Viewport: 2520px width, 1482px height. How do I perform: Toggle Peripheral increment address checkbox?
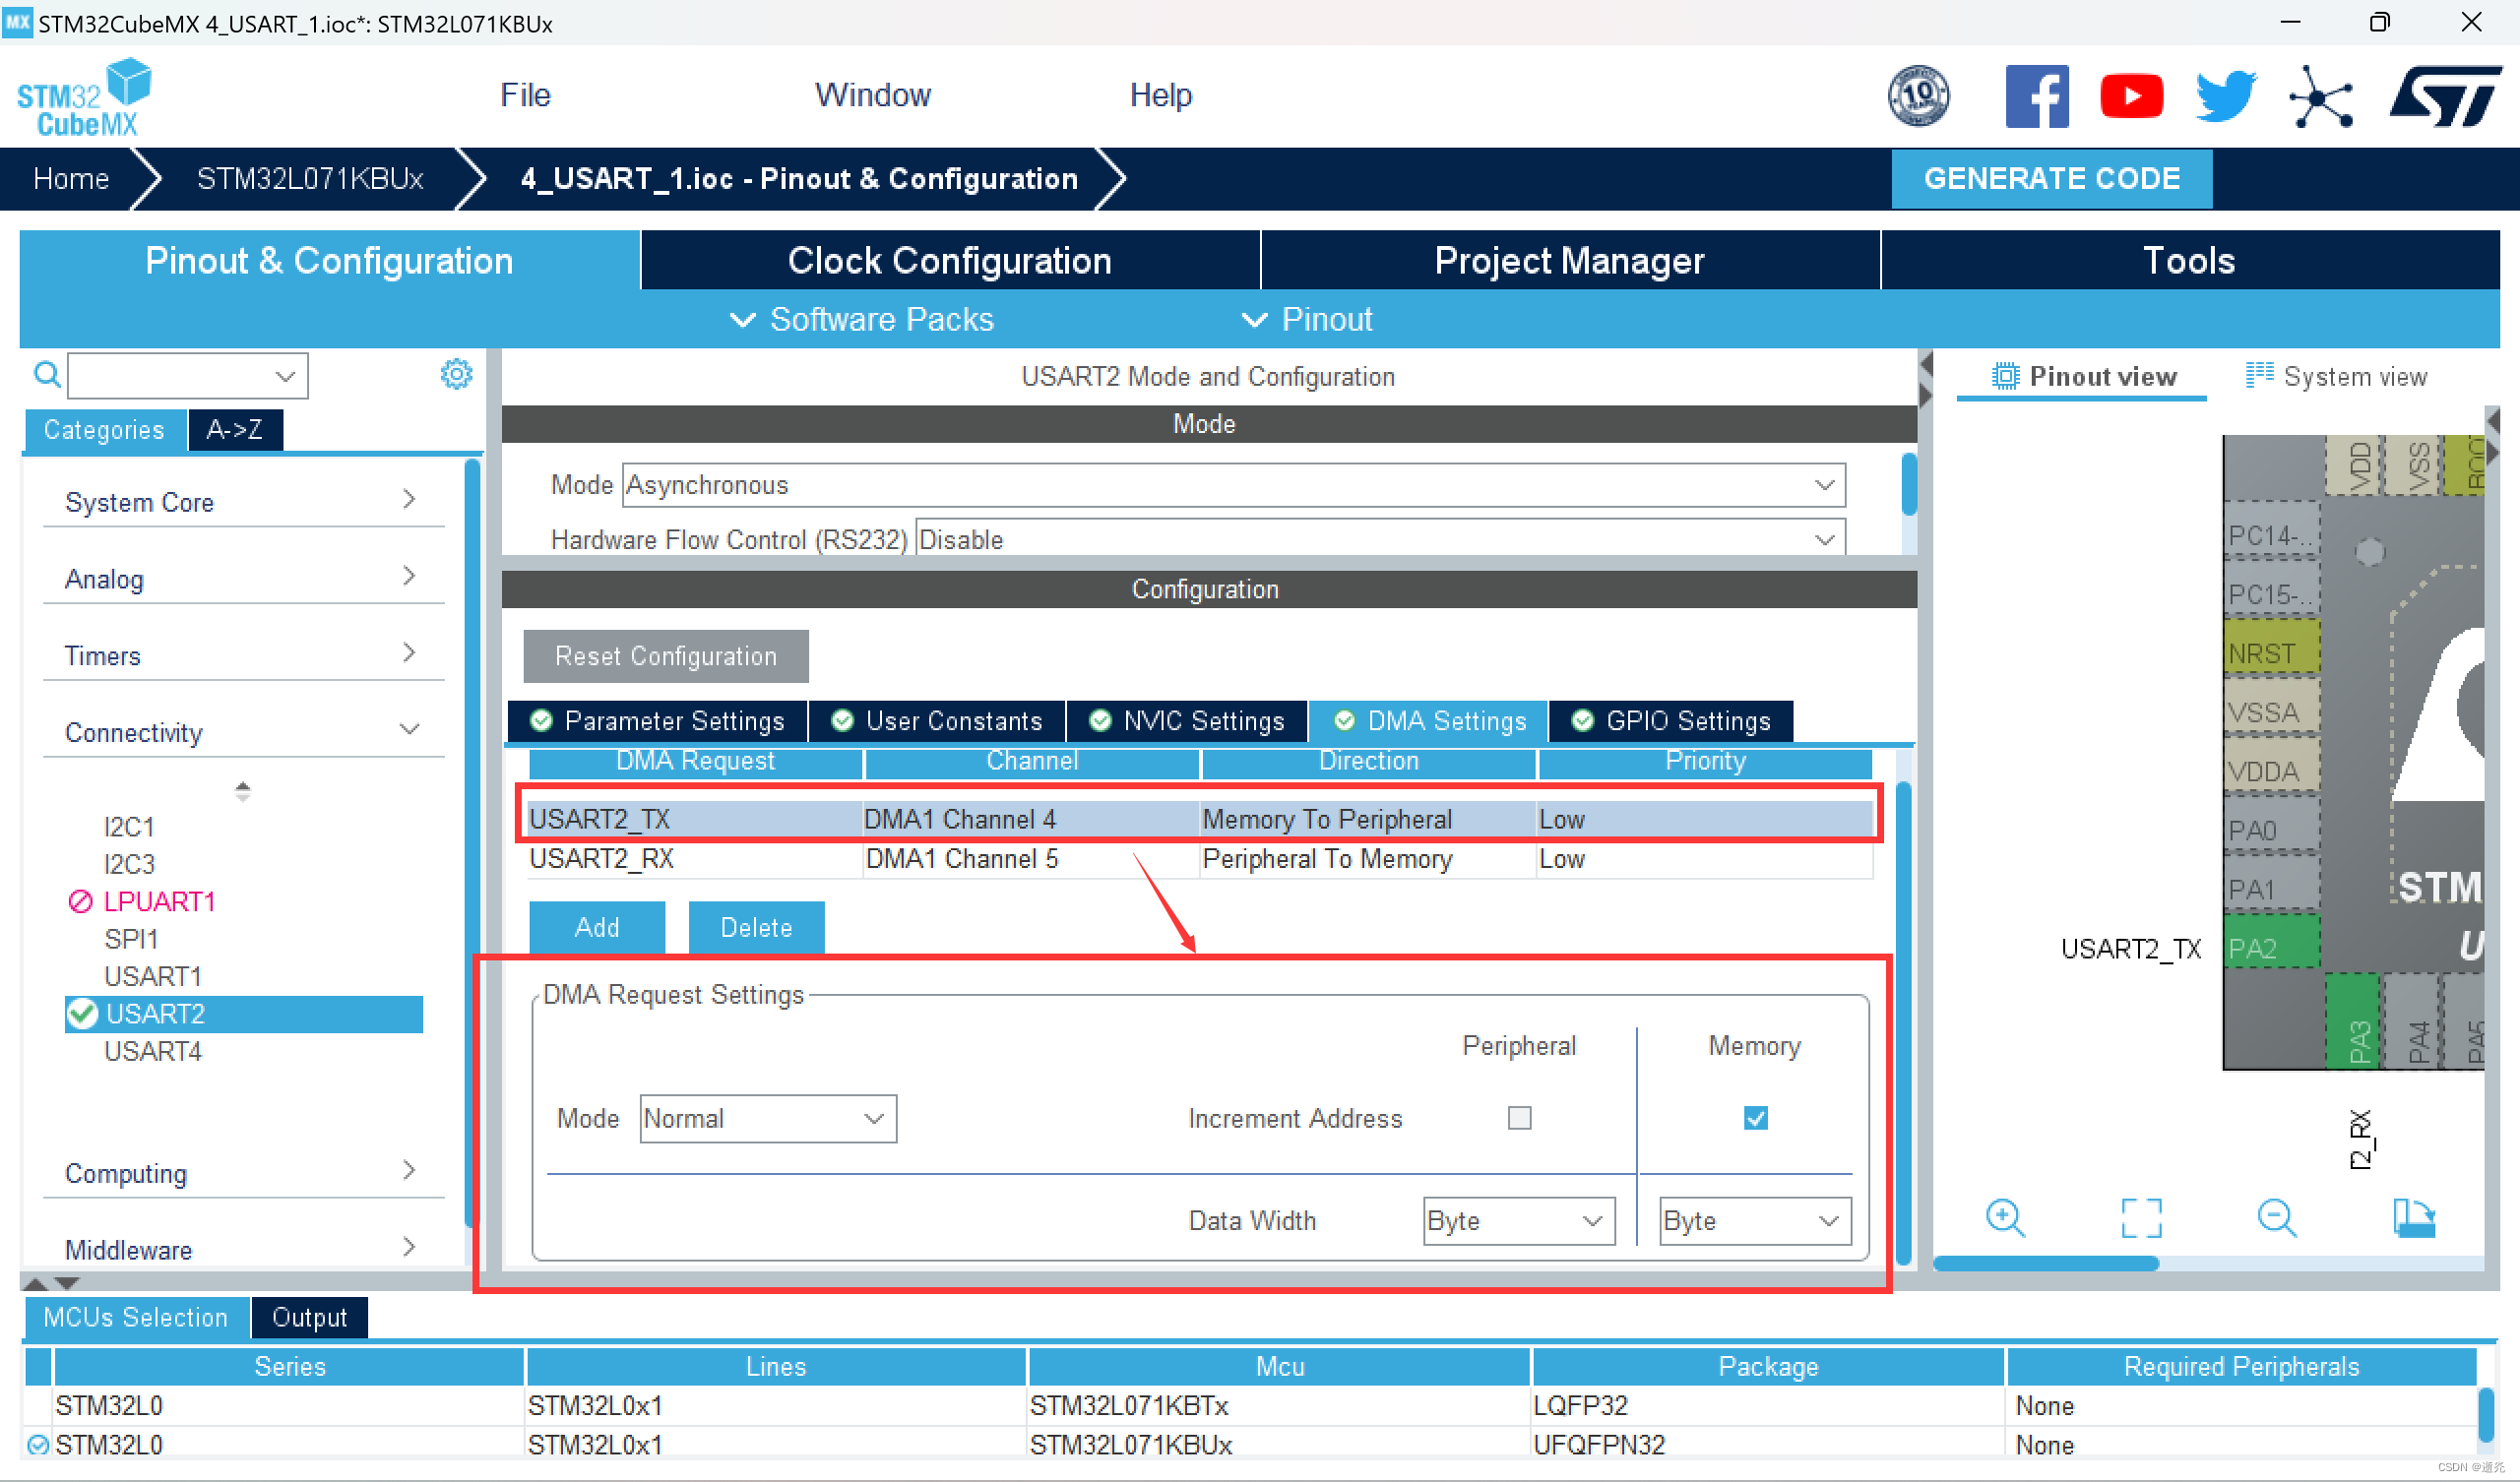pyautogui.click(x=1519, y=1117)
